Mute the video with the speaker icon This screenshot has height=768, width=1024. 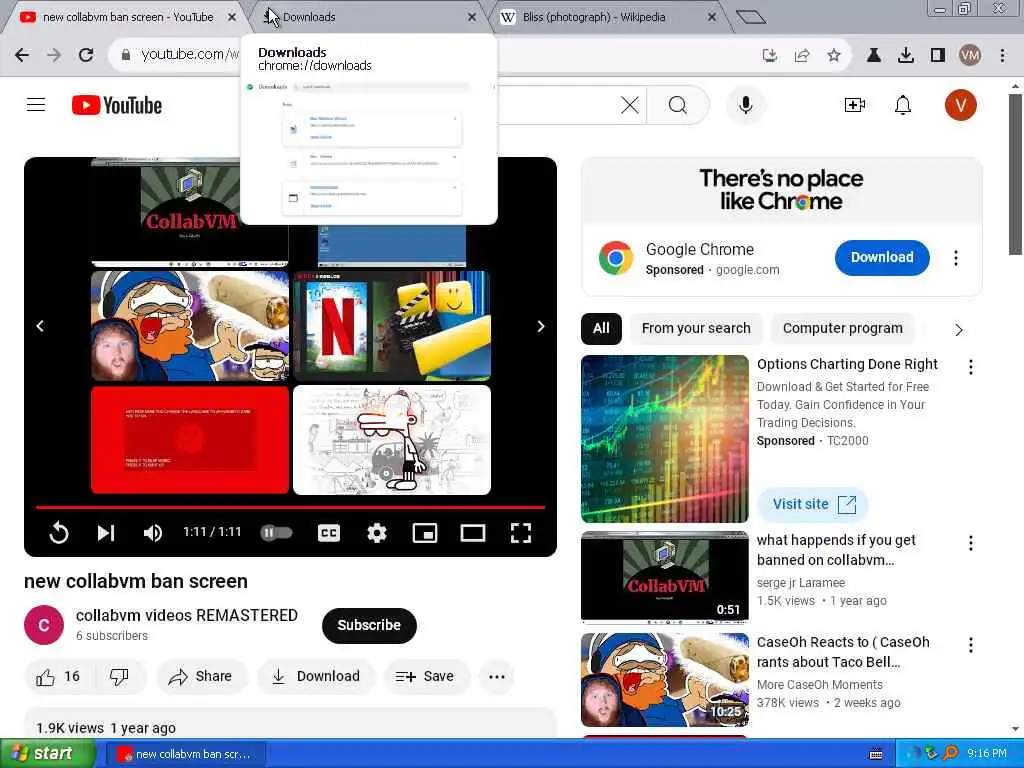[x=153, y=533]
